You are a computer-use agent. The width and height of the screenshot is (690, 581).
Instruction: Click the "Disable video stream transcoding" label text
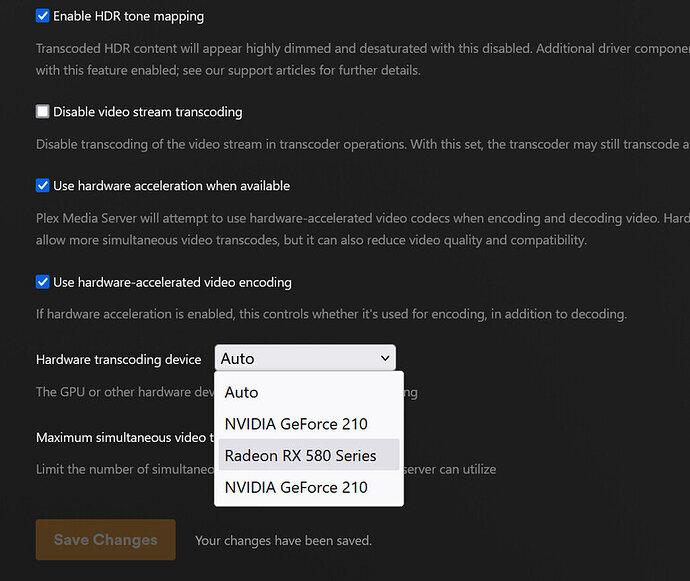tap(147, 112)
